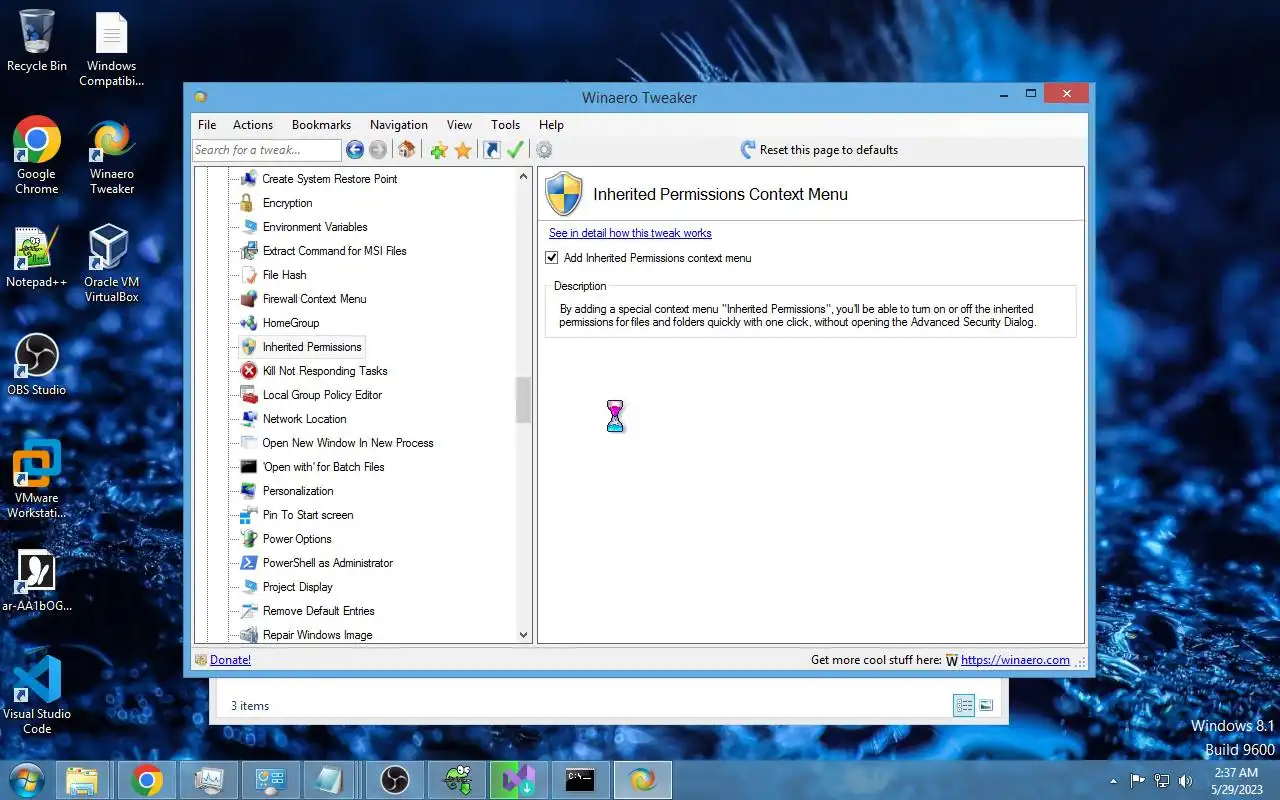Select Inherited Permissions tree item
Viewport: 1280px width, 800px height.
pos(312,347)
